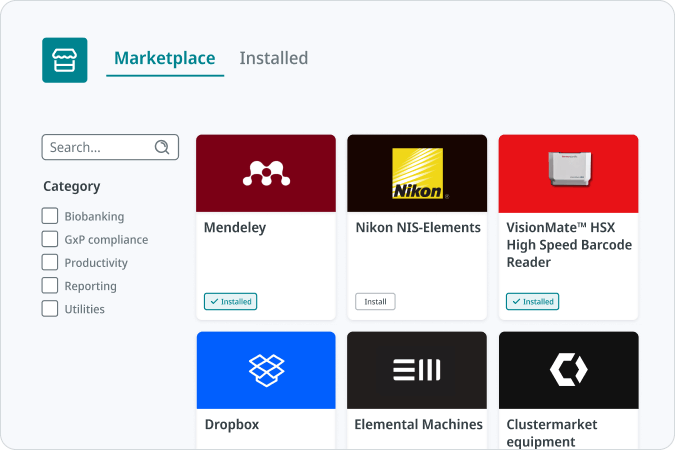Click the Marketplace storefront logo icon
Screen dimensions: 675x450
pos(65,60)
